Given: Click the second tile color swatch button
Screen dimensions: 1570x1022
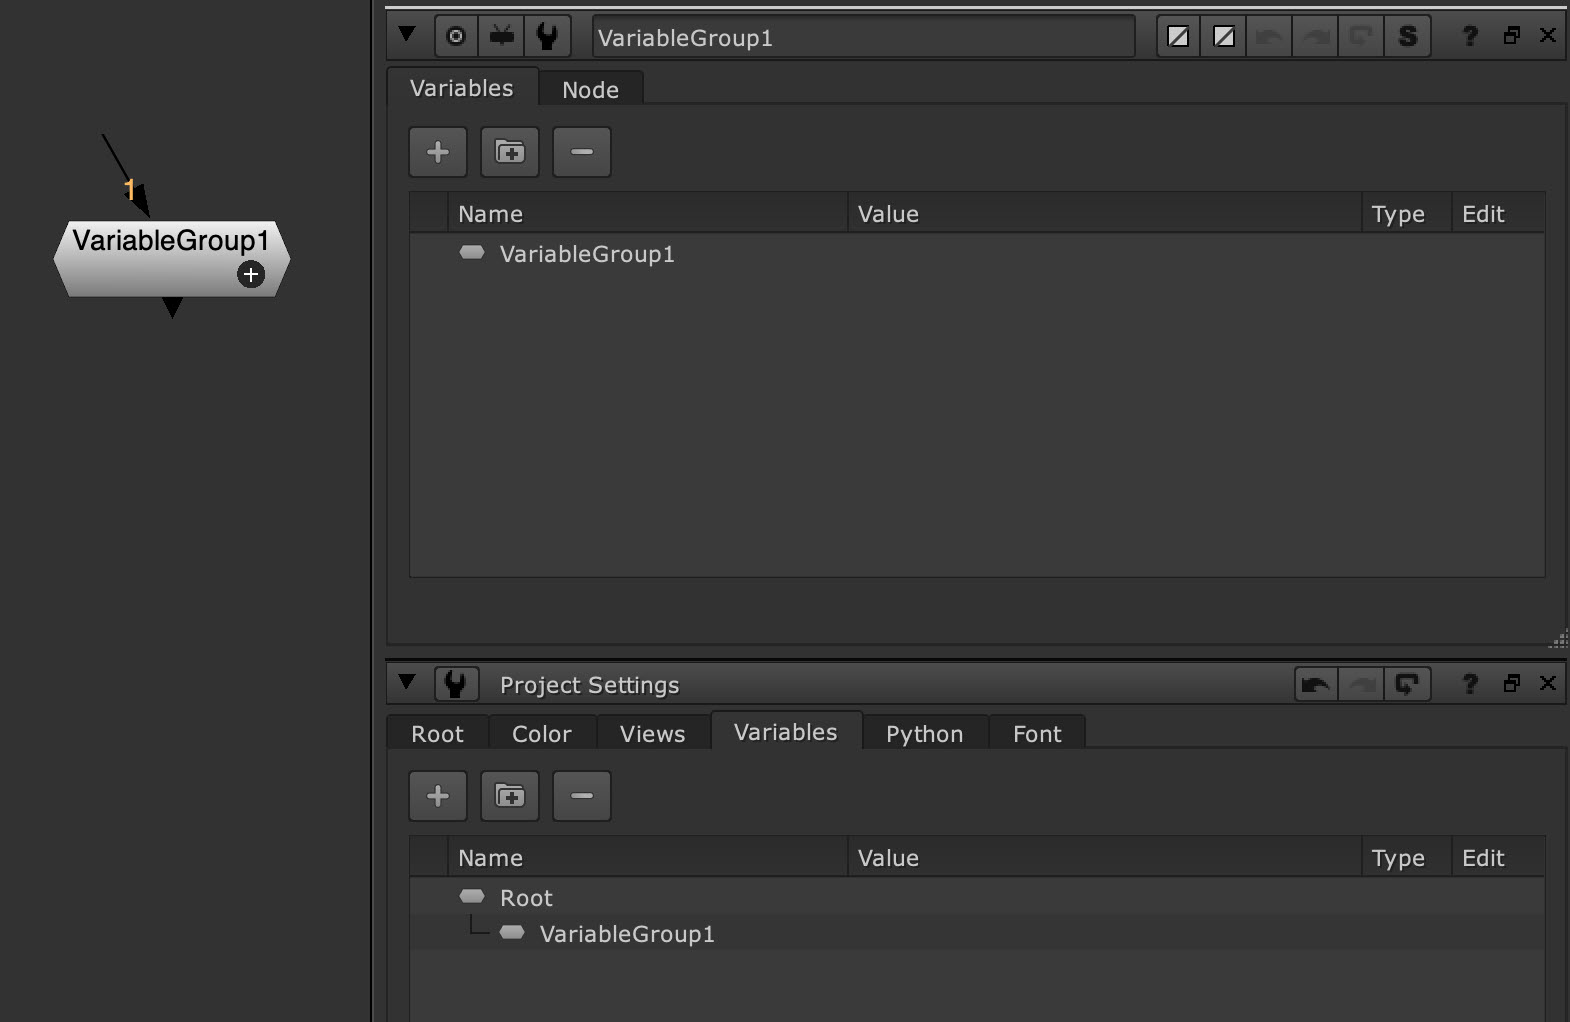Looking at the screenshot, I should (1224, 37).
